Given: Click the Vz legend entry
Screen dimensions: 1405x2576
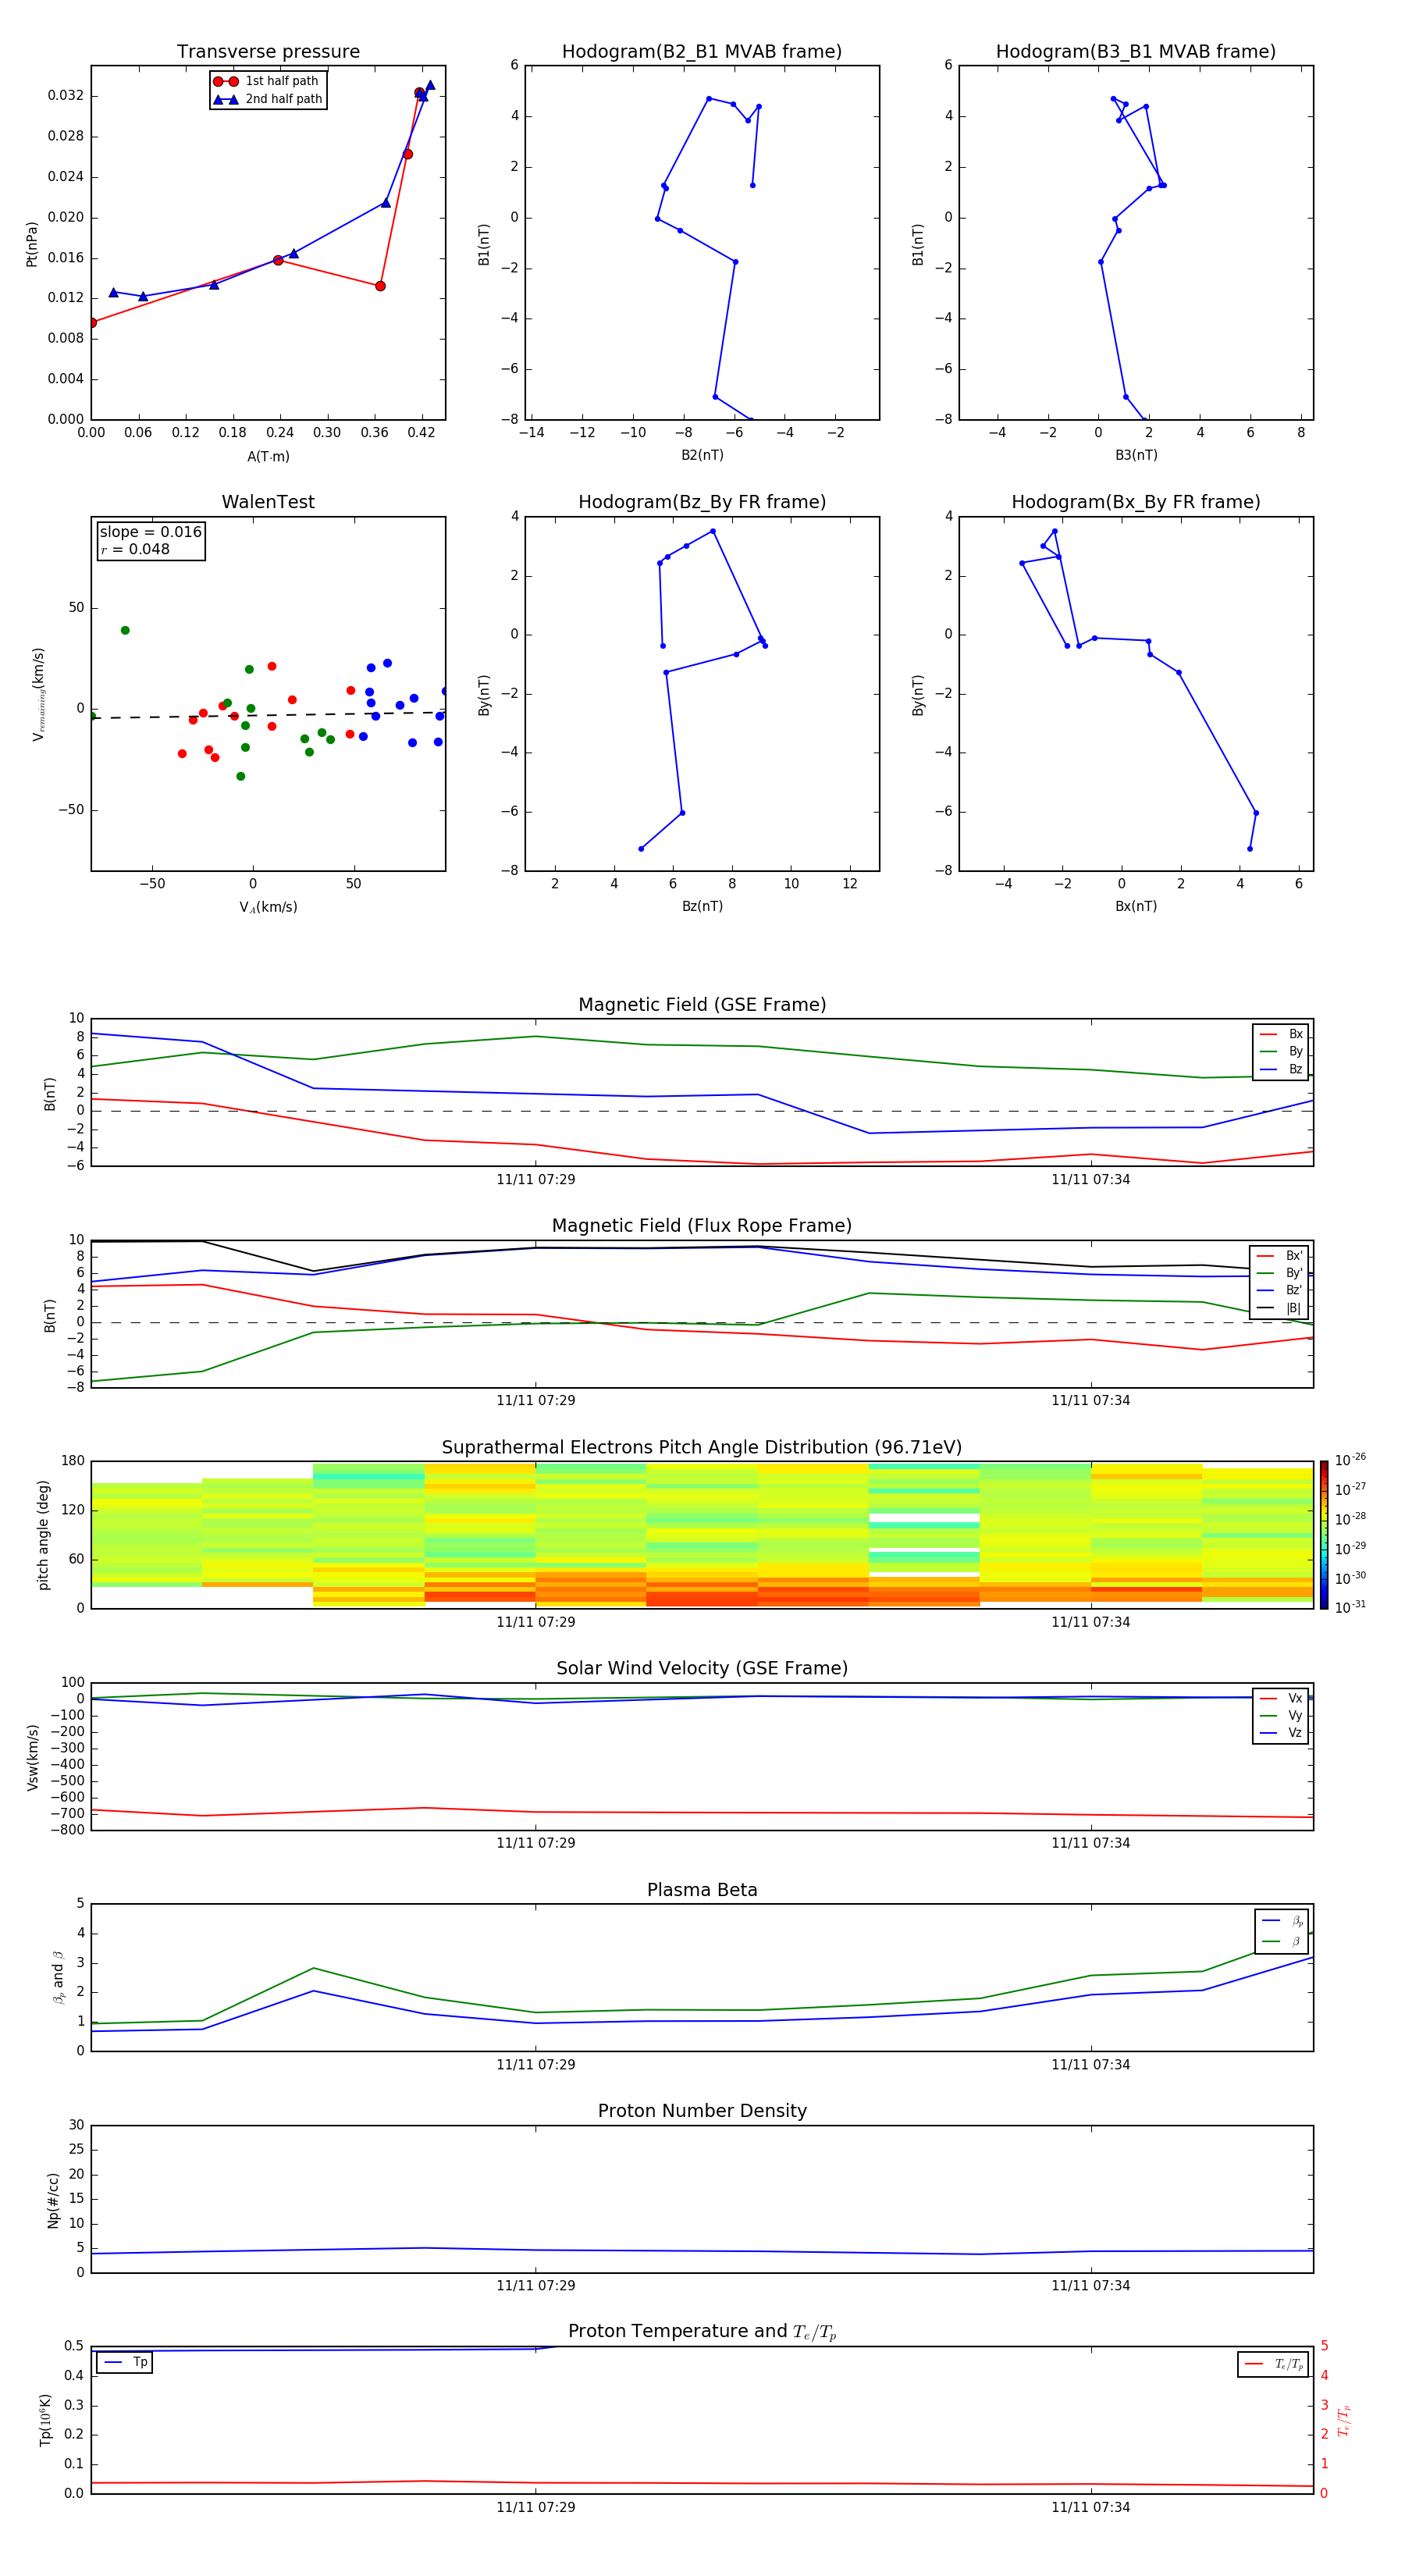Looking at the screenshot, I should click(1281, 1733).
